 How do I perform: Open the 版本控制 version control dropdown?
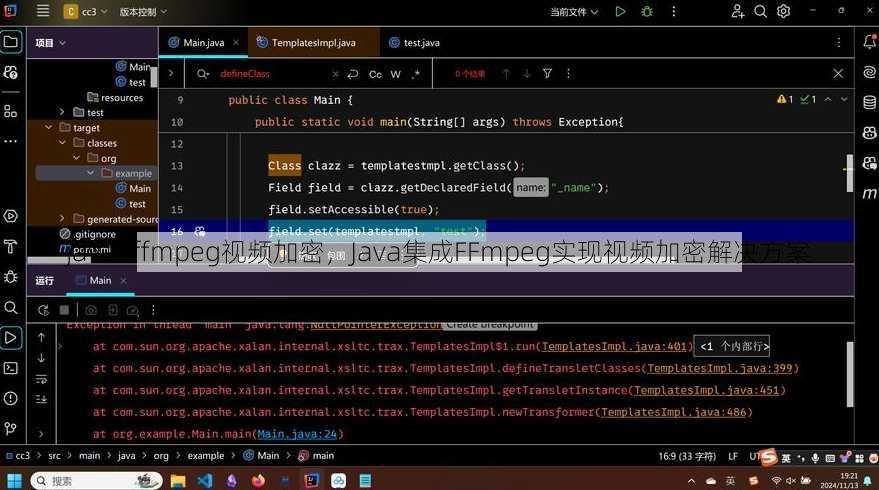click(143, 11)
